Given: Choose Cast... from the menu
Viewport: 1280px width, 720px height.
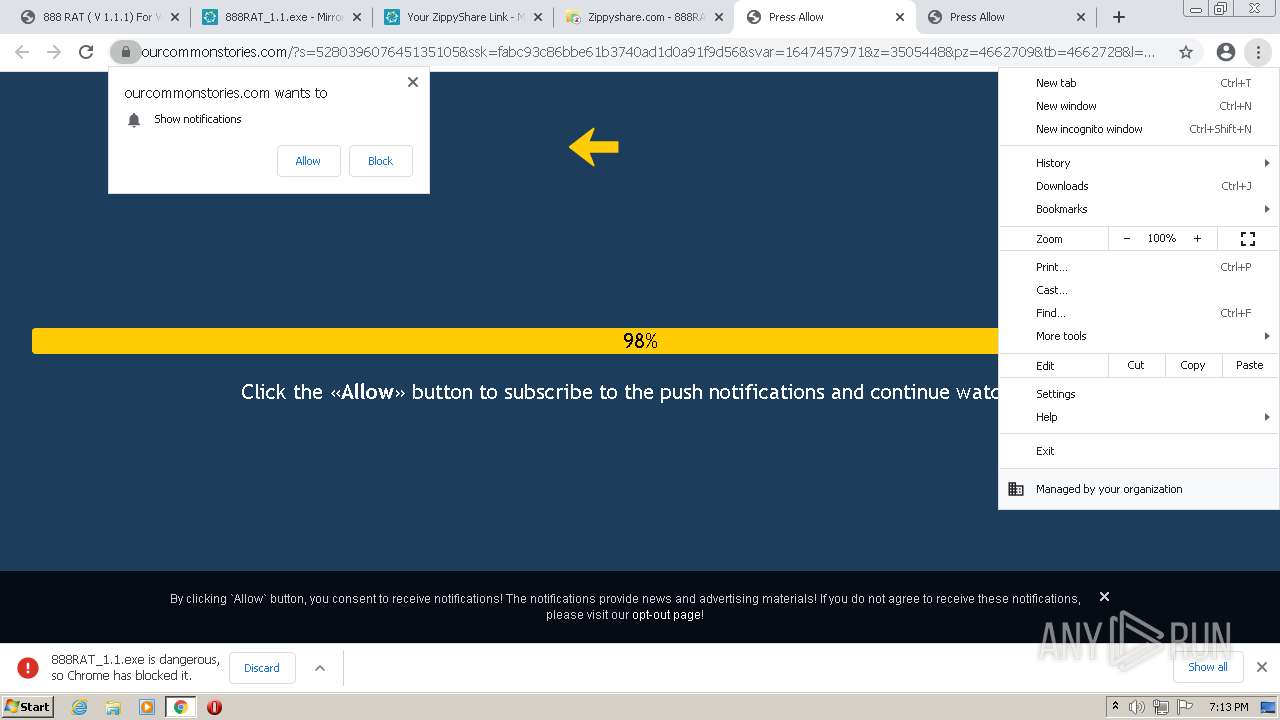Looking at the screenshot, I should tap(1139, 290).
